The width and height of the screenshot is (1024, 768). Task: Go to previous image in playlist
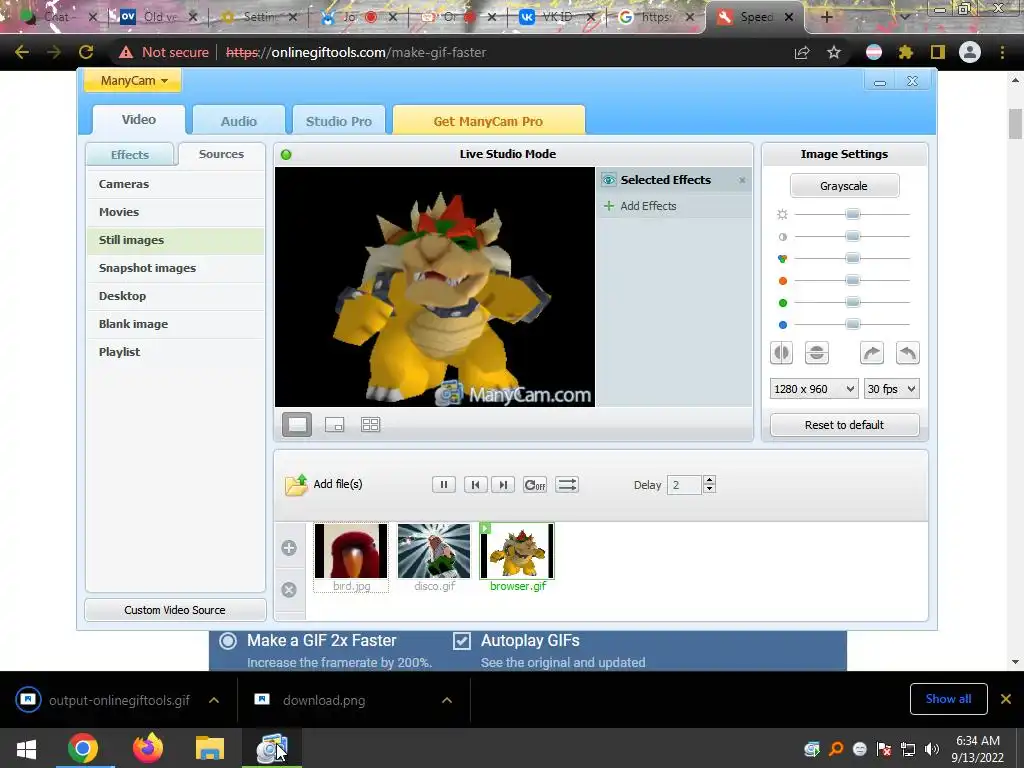coord(475,485)
